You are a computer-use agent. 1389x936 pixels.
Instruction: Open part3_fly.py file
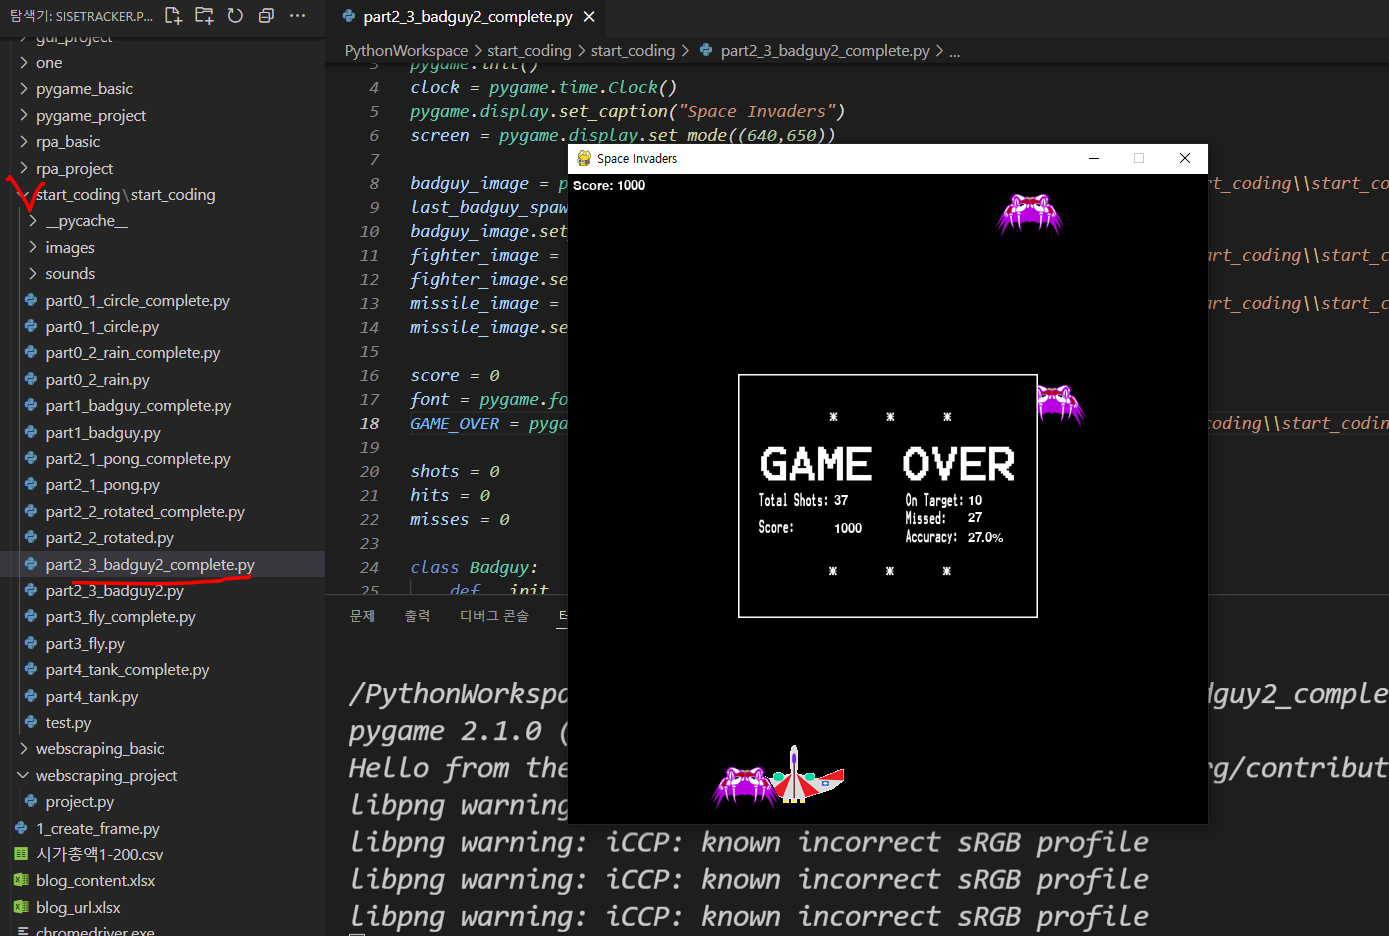click(85, 643)
